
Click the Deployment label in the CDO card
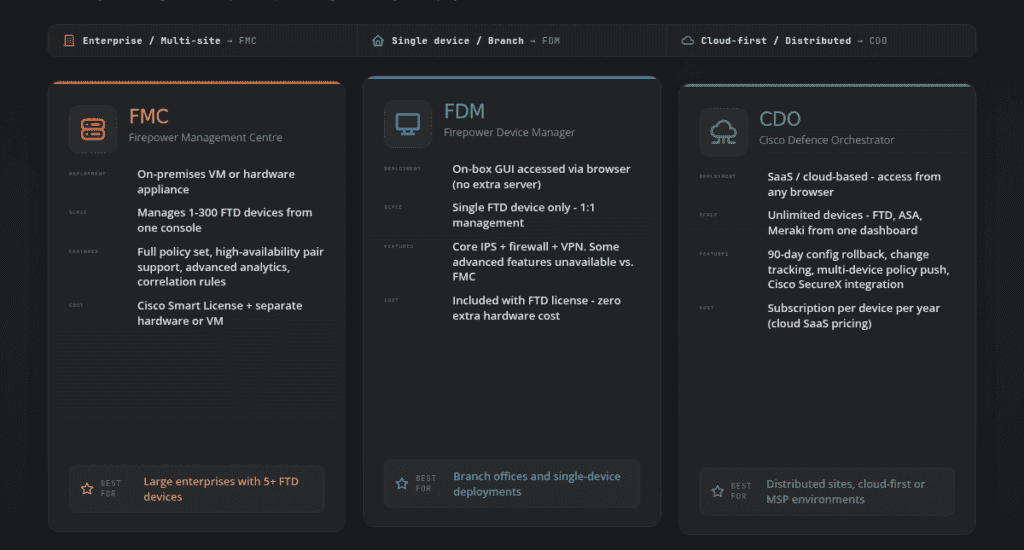tap(718, 176)
